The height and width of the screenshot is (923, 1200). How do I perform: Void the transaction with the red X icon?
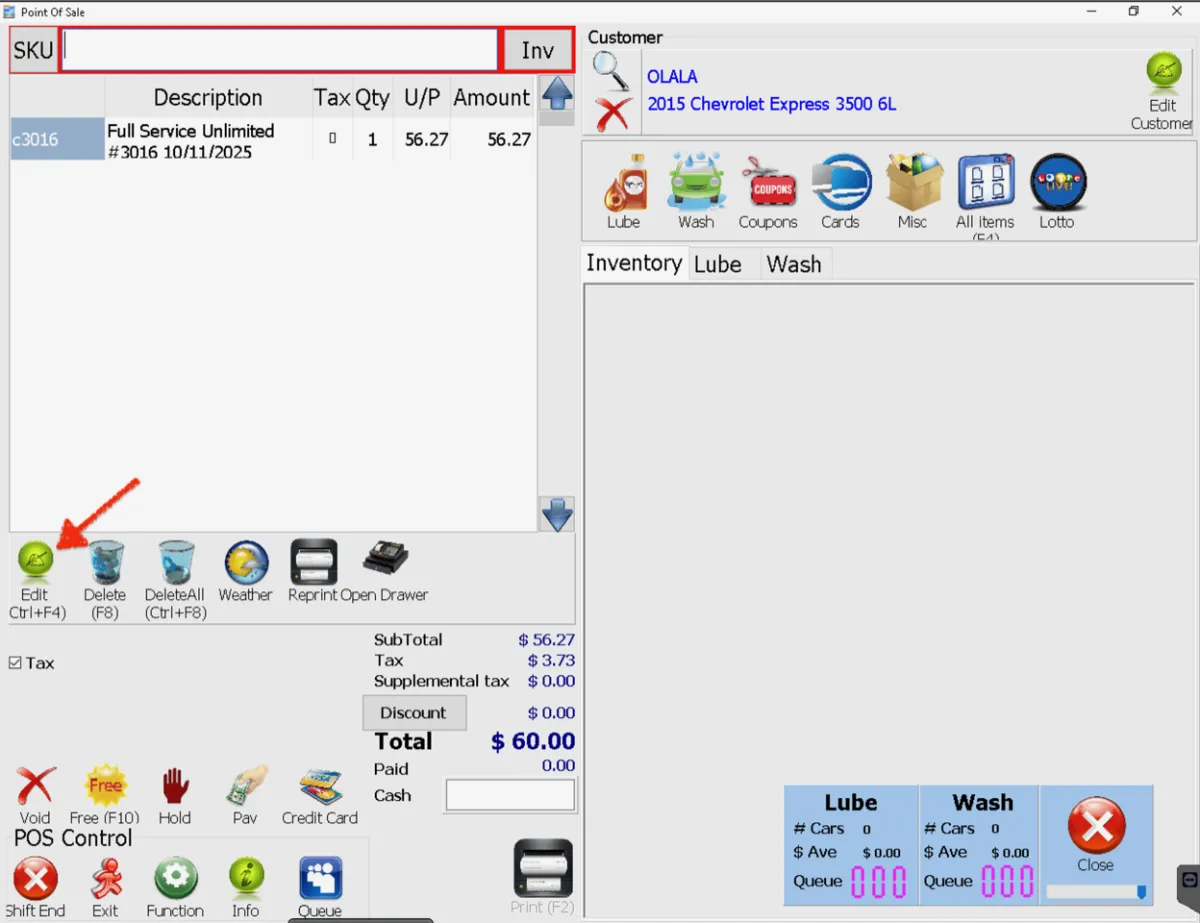36,787
